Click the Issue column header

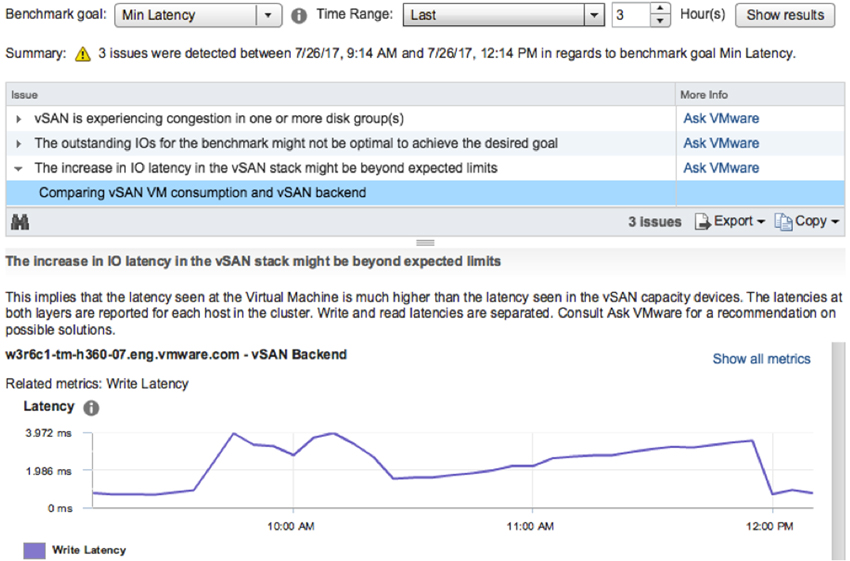click(340, 95)
